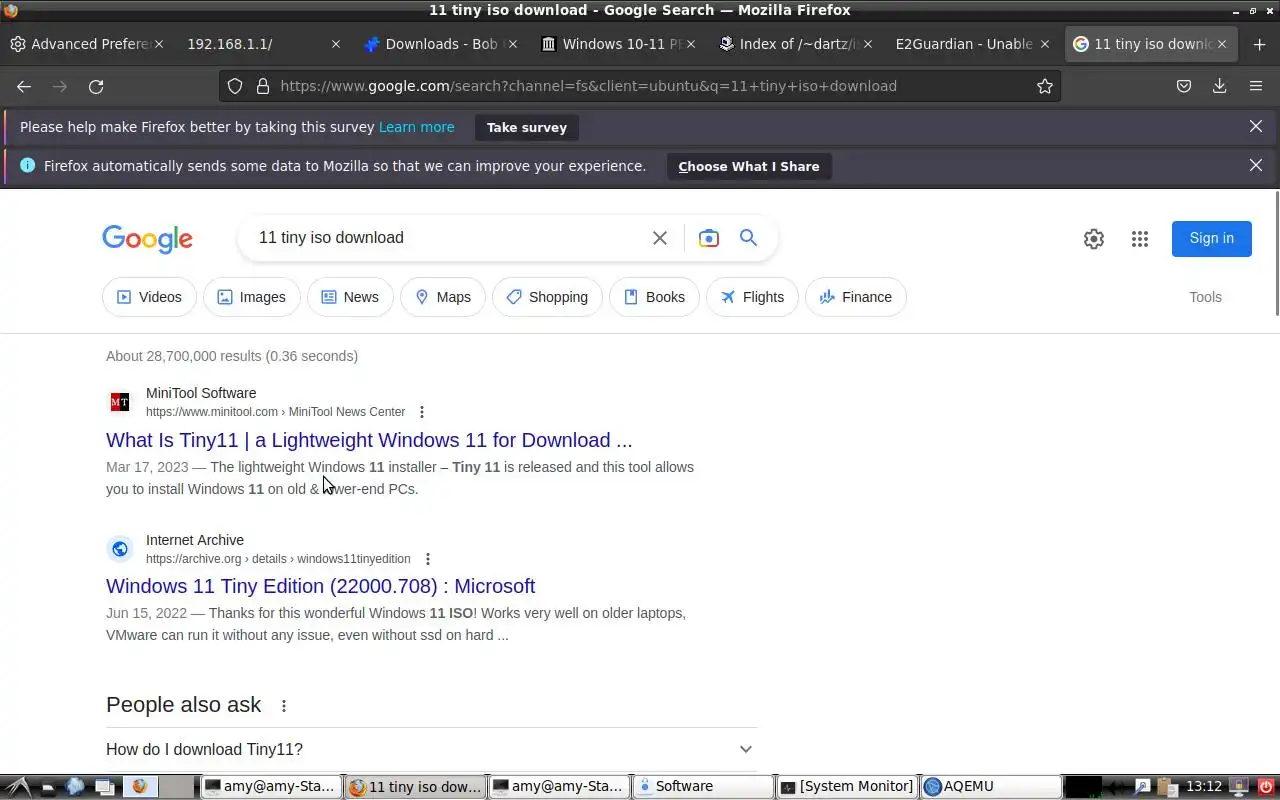The image size is (1280, 800).
Task: Switch to System Monitor taskbar window
Action: coord(847,787)
